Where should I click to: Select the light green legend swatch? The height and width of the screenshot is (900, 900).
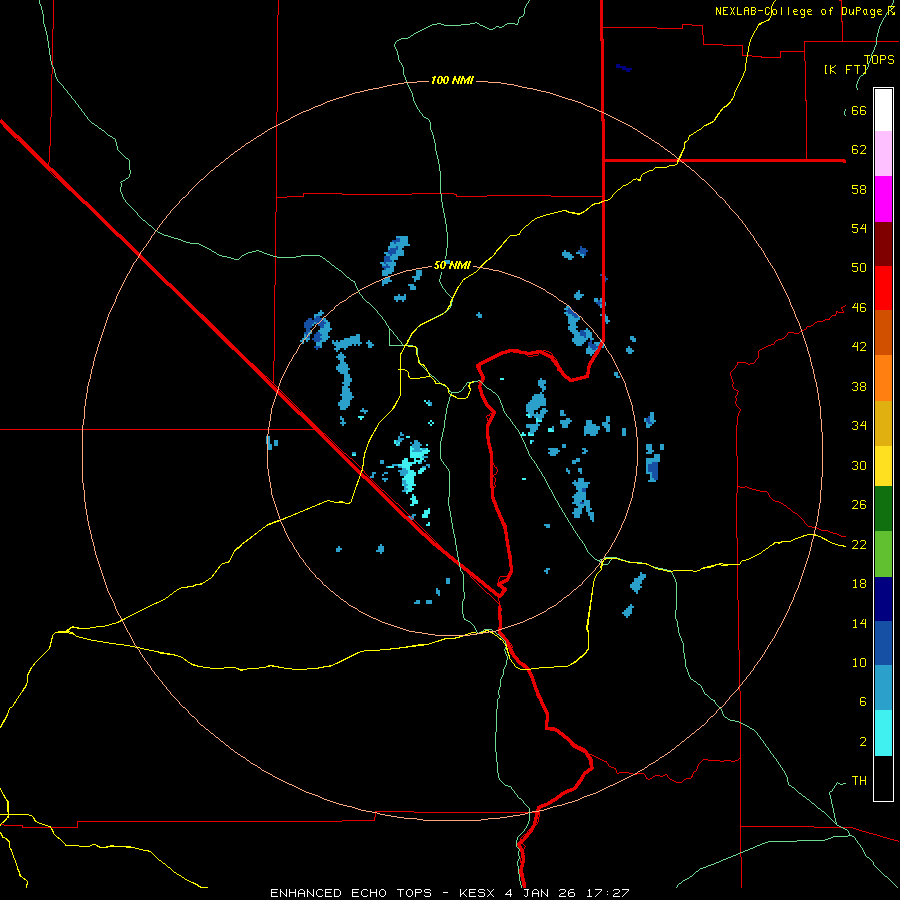pos(883,554)
